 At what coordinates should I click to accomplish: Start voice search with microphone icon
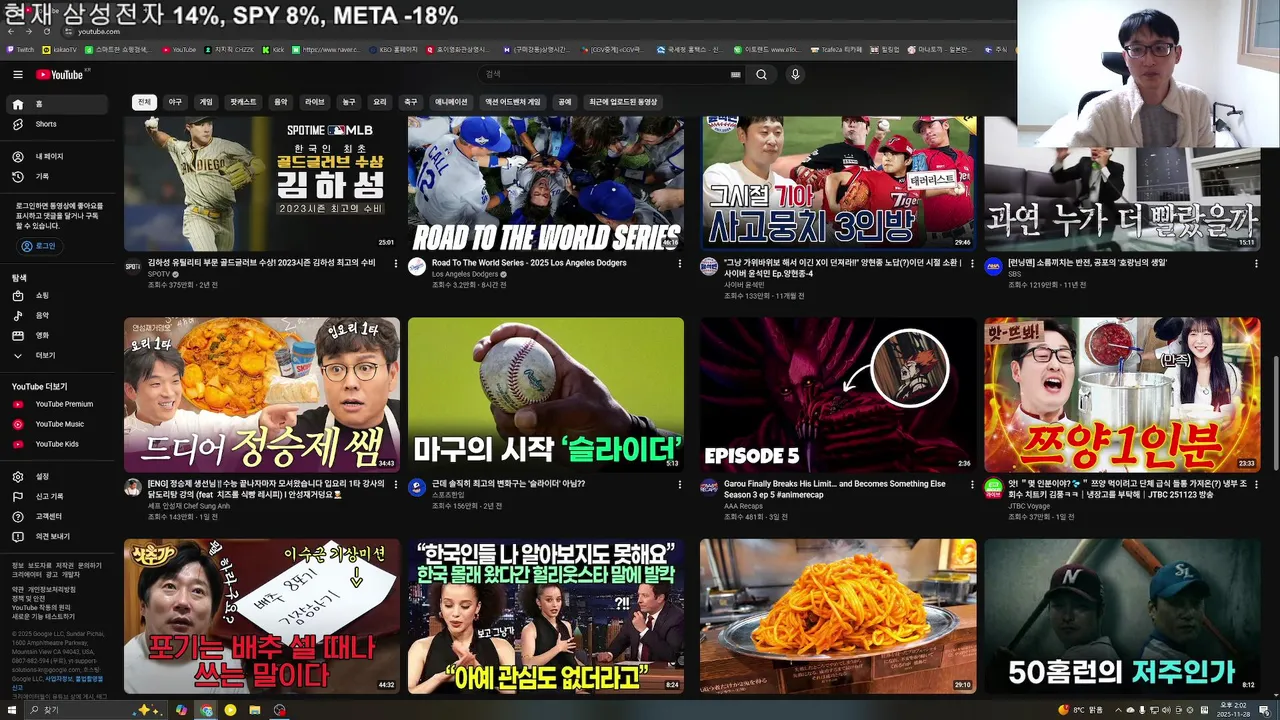(x=795, y=75)
